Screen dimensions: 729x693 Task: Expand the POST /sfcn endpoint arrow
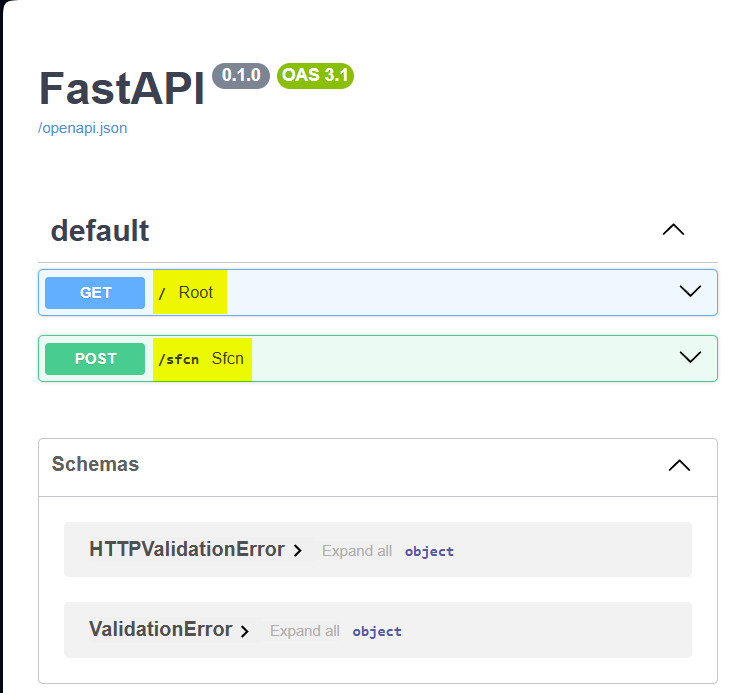pos(690,357)
